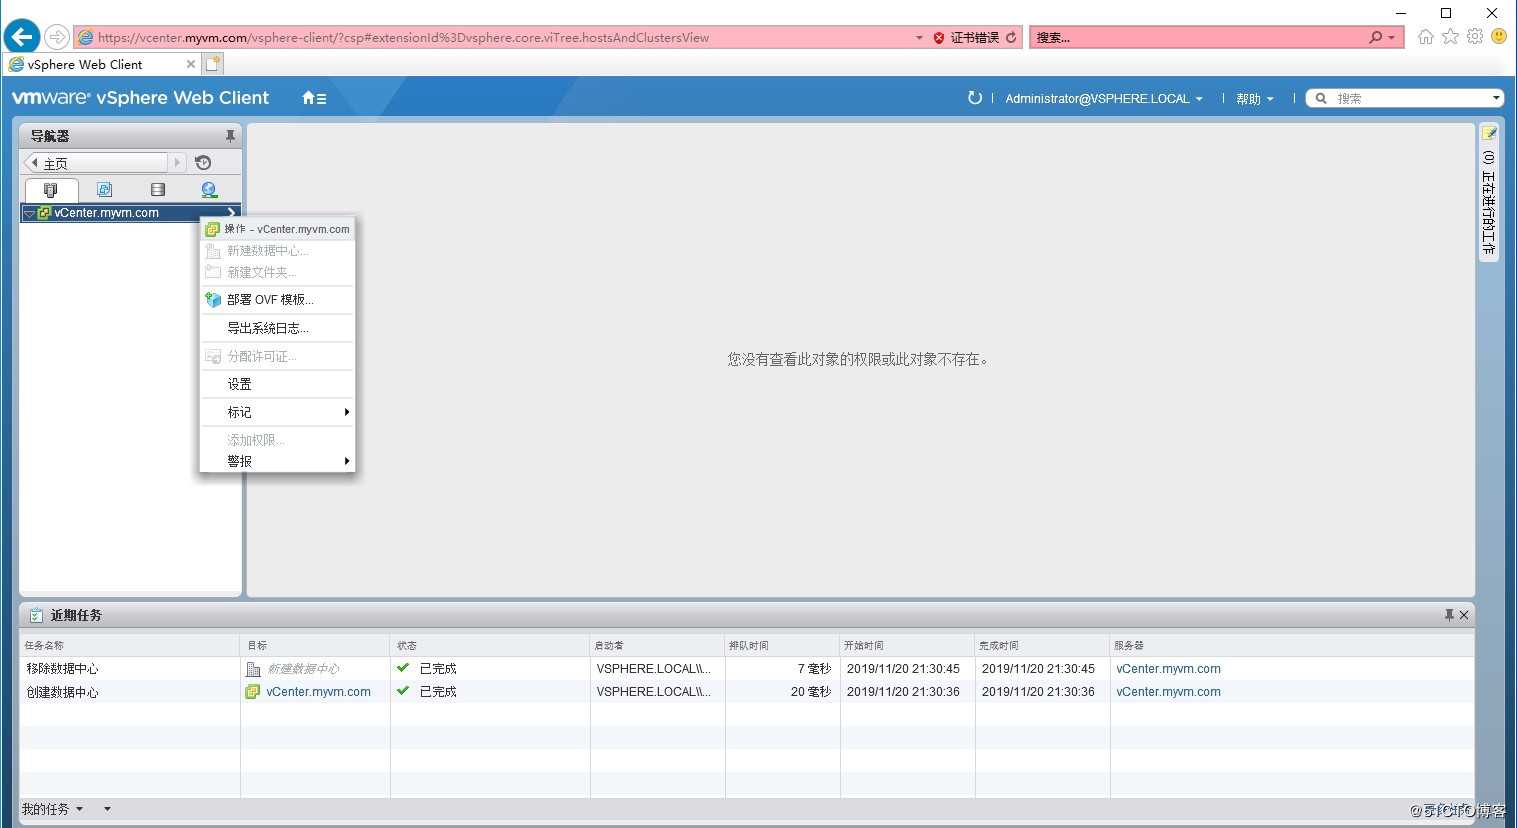Open server link in 创建数据中心 row
Screen dimensions: 1517x828
(1168, 692)
